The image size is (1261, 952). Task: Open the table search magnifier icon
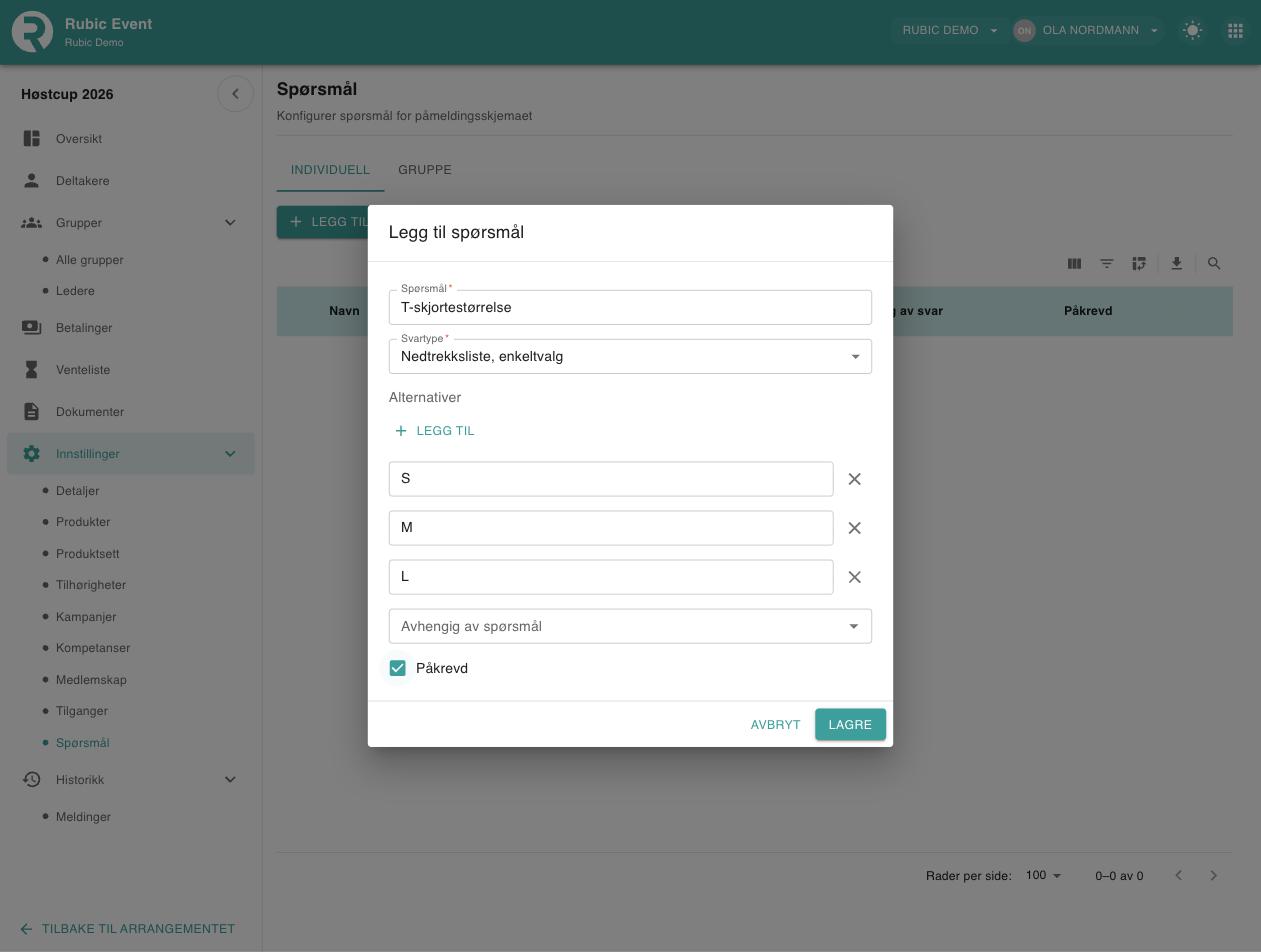click(1214, 263)
